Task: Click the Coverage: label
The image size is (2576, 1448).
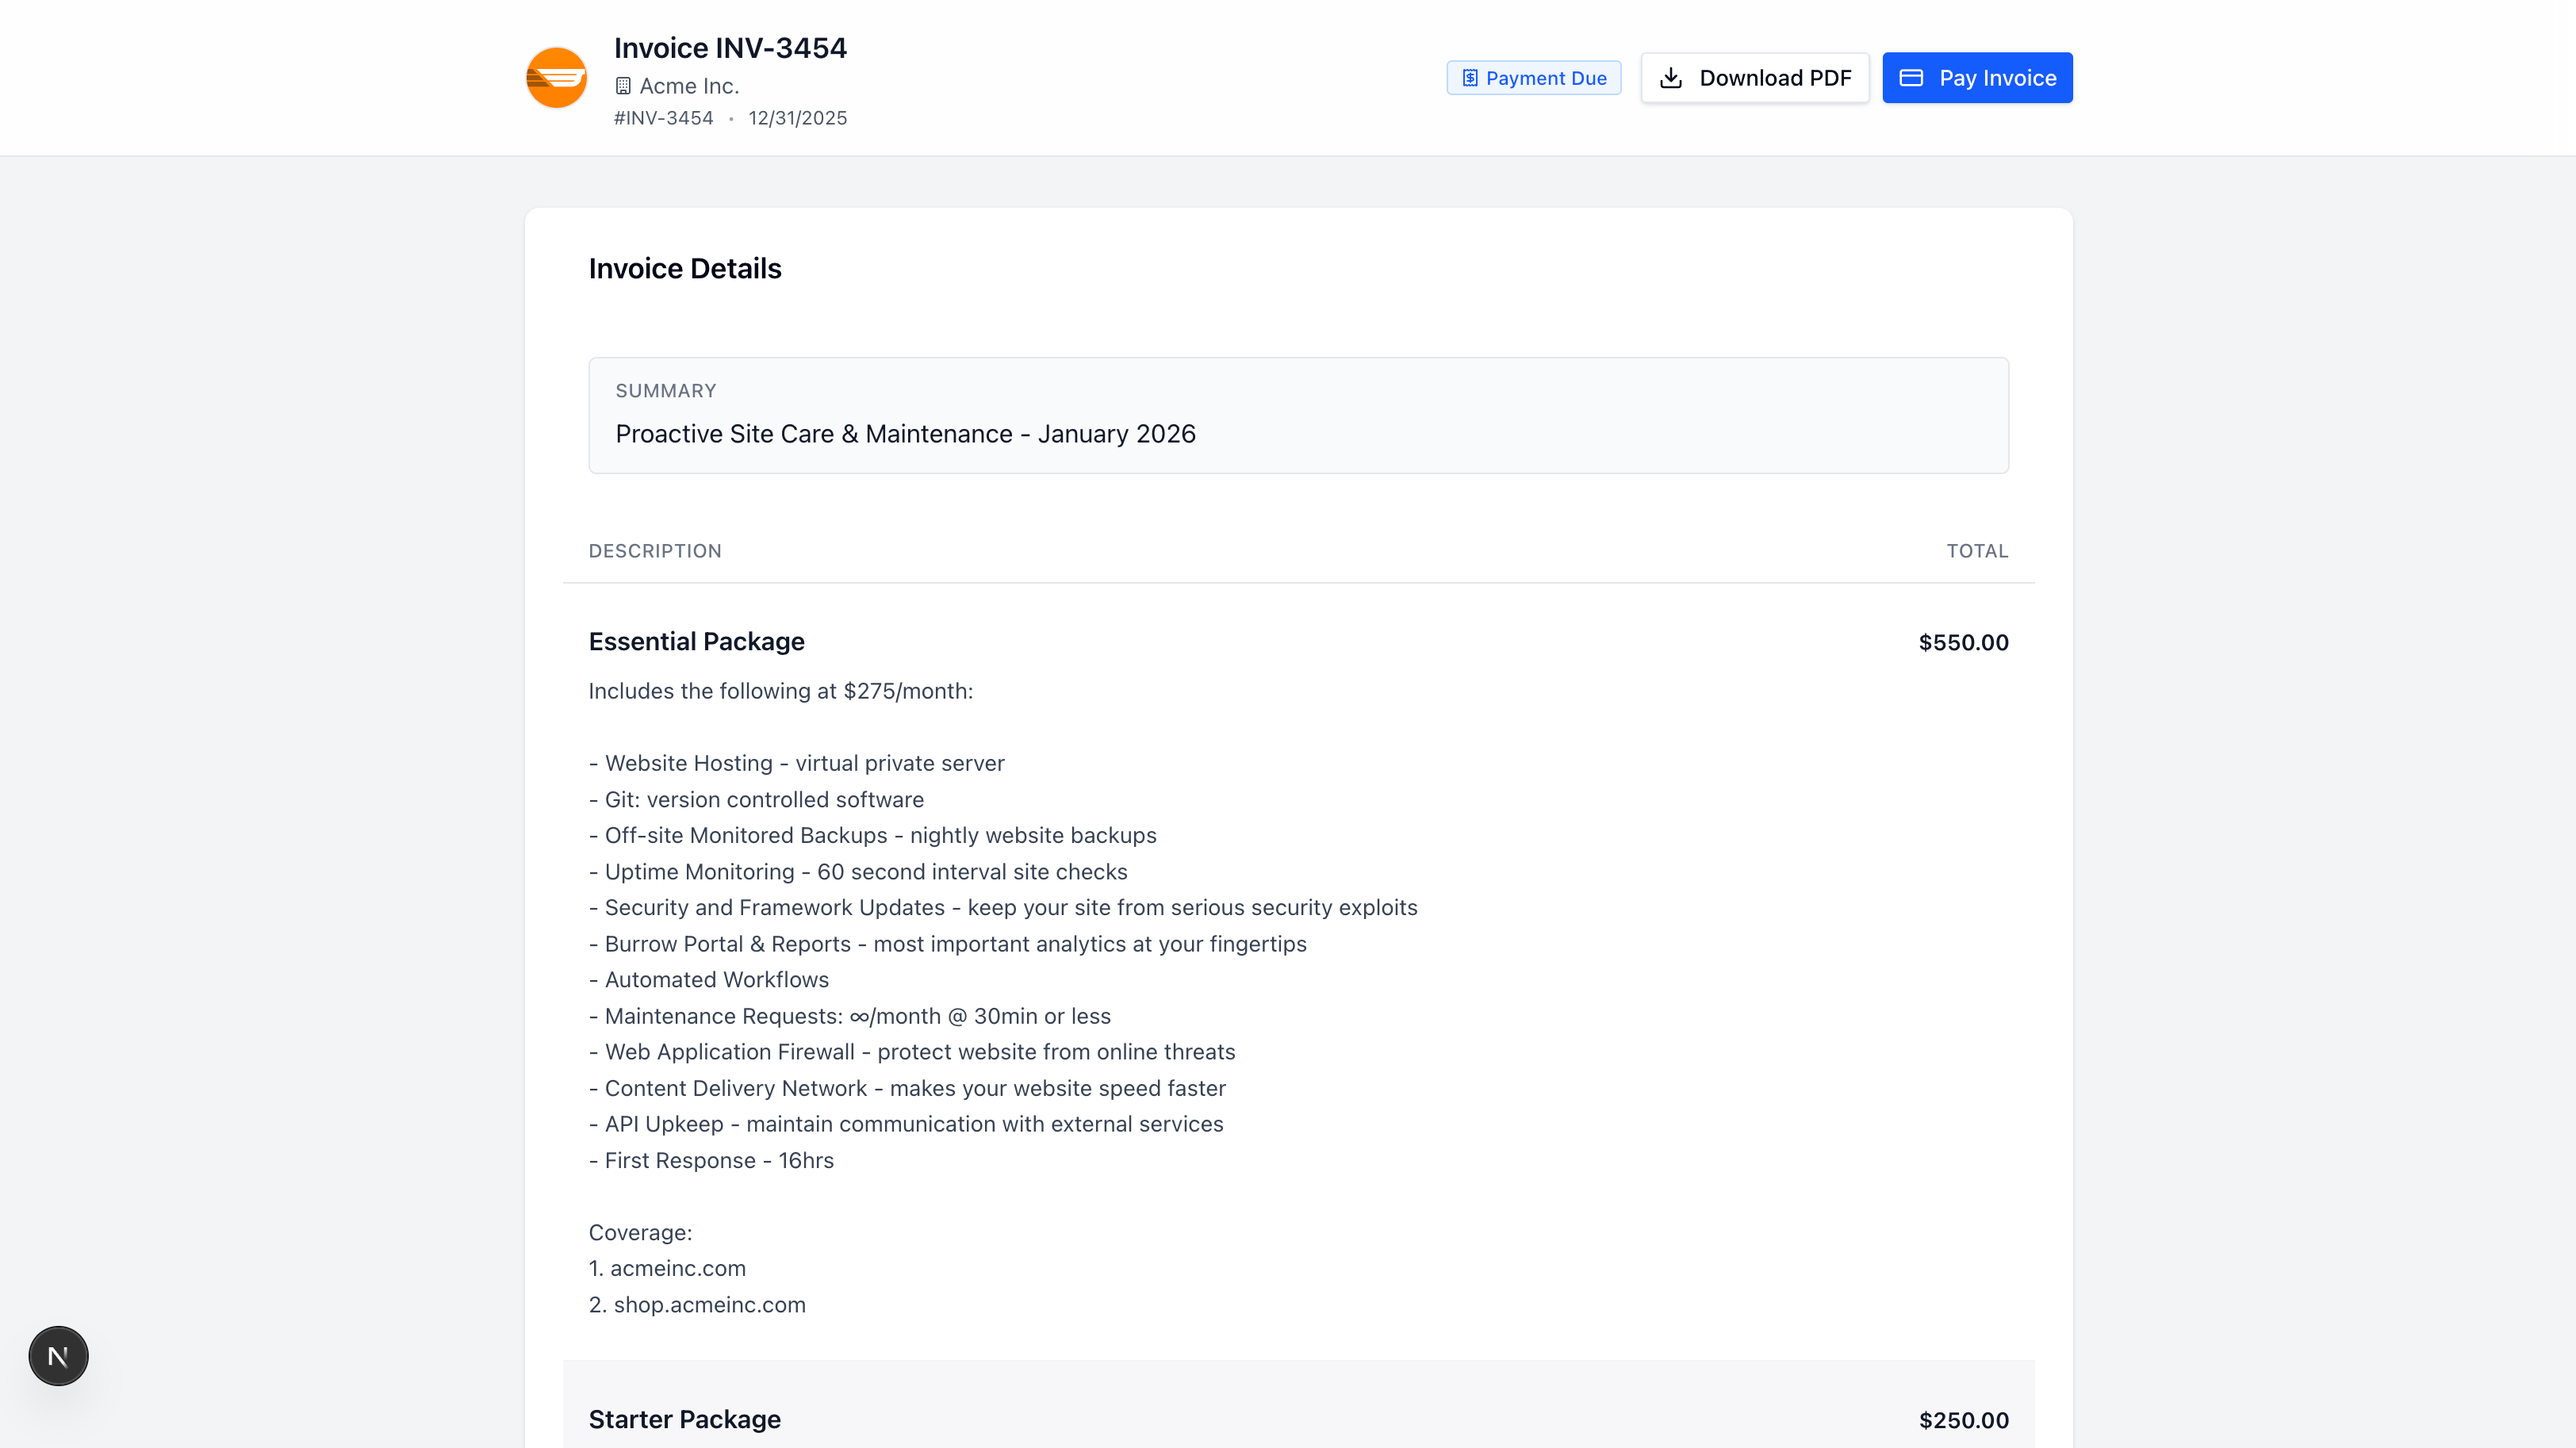Action: tap(640, 1232)
